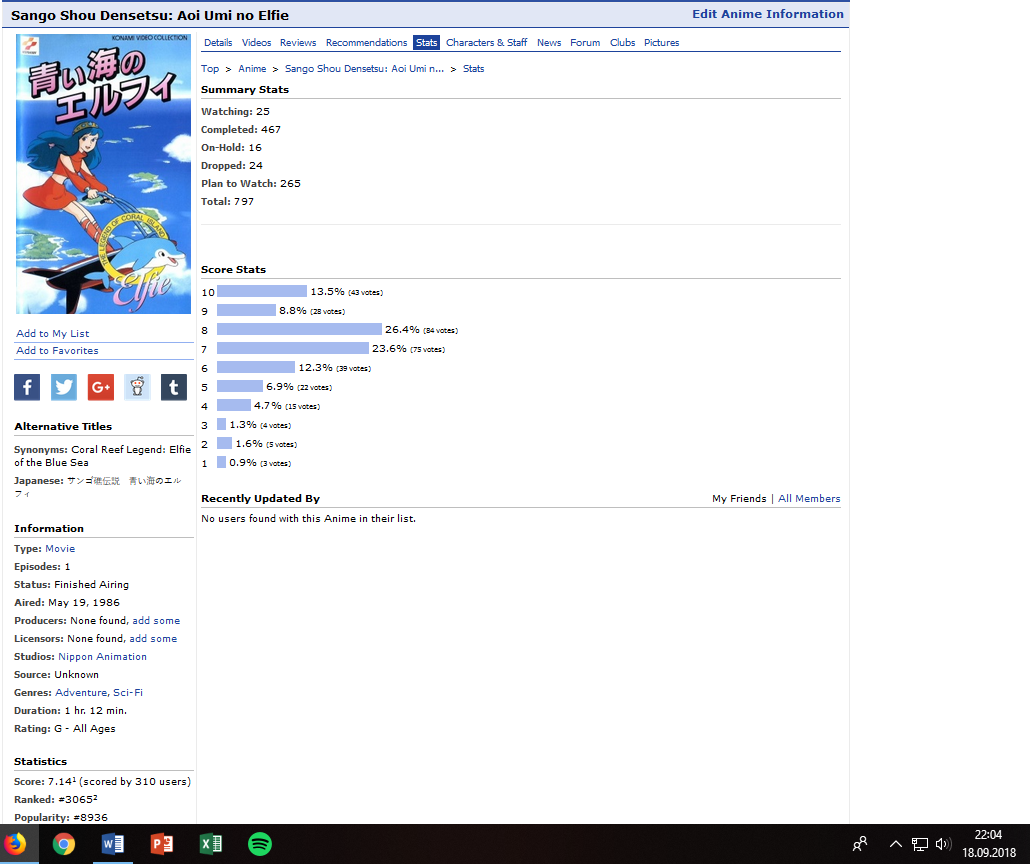Open the Movie type link
The width and height of the screenshot is (1030, 864).
tap(60, 549)
